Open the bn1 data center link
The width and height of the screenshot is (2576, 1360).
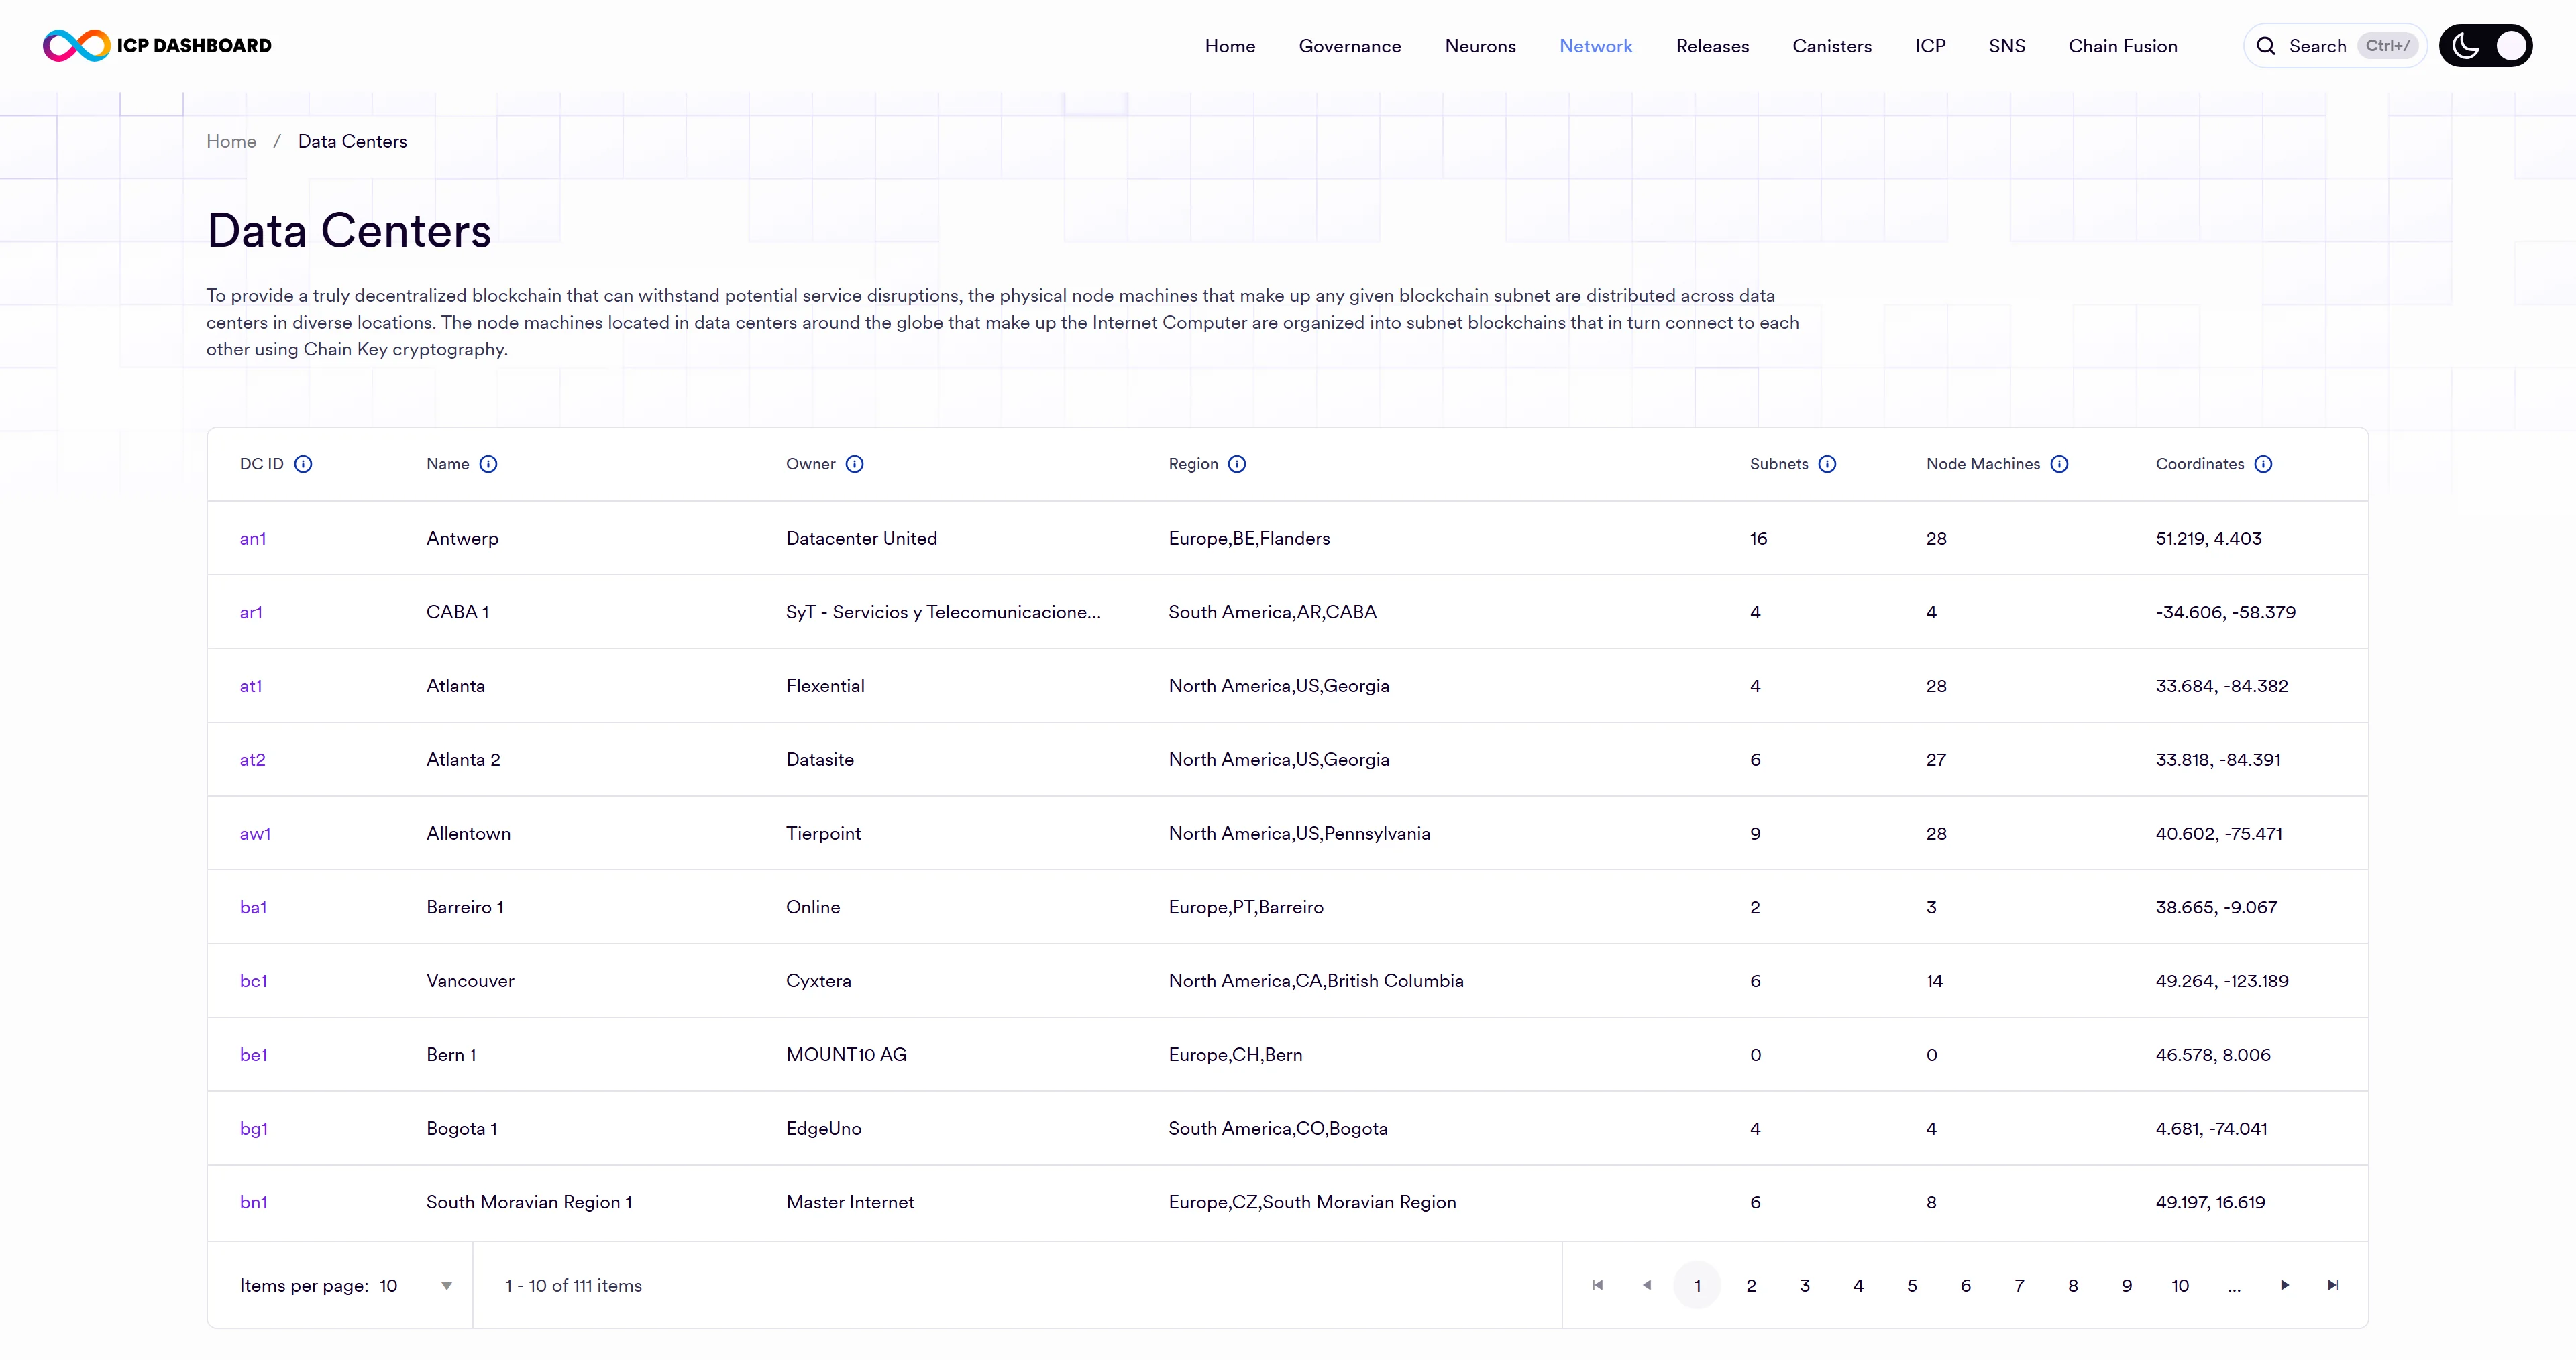click(x=253, y=1202)
